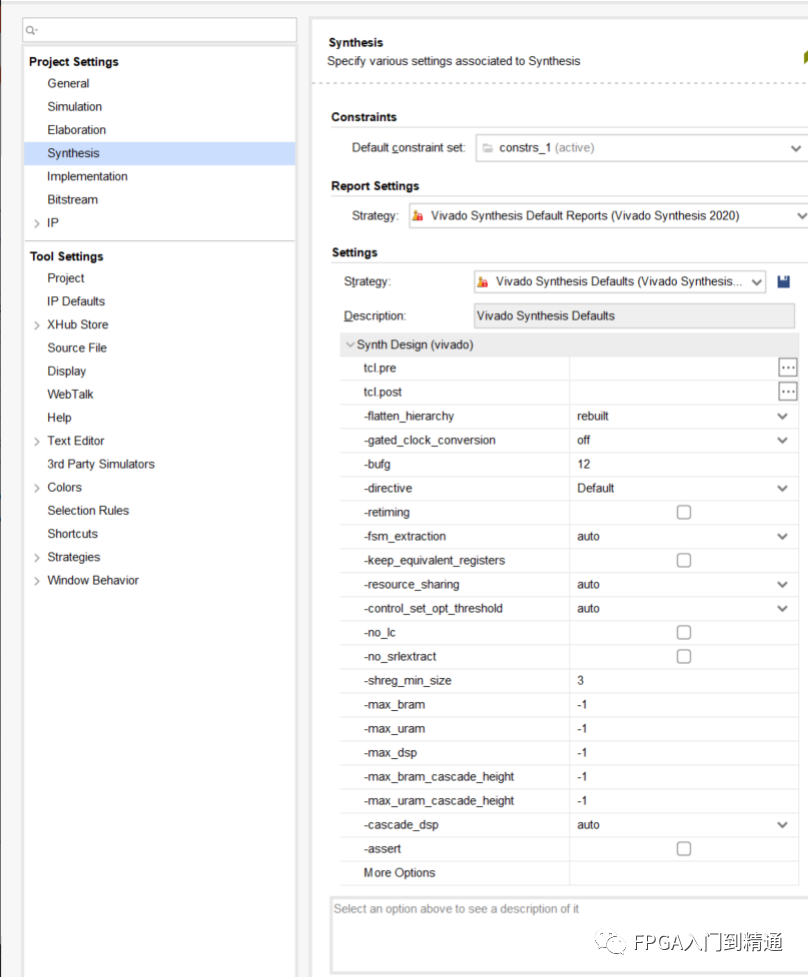Screen dimensions: 808x977
Task: Expand the Window Behavior tree node
Action: point(37,581)
